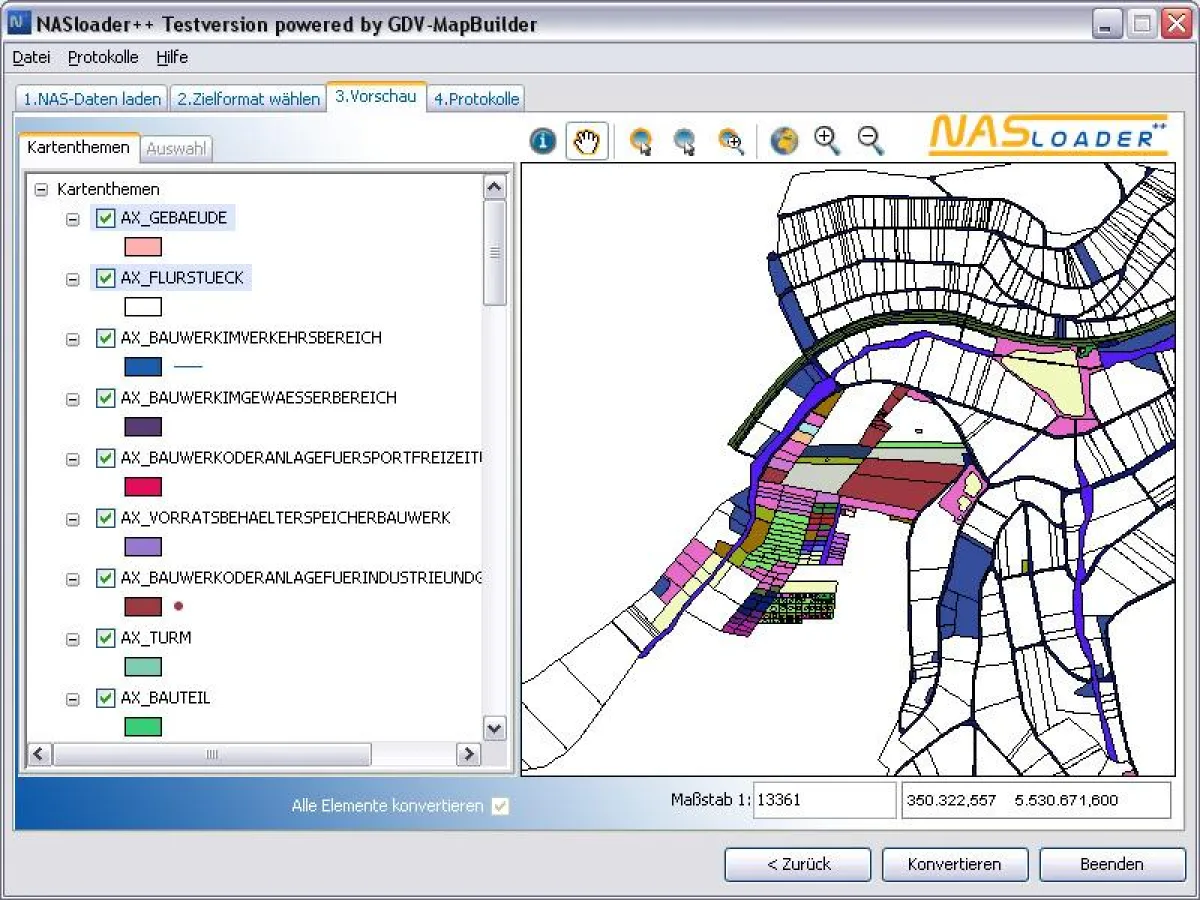Click the Maßstab scale input field

824,800
